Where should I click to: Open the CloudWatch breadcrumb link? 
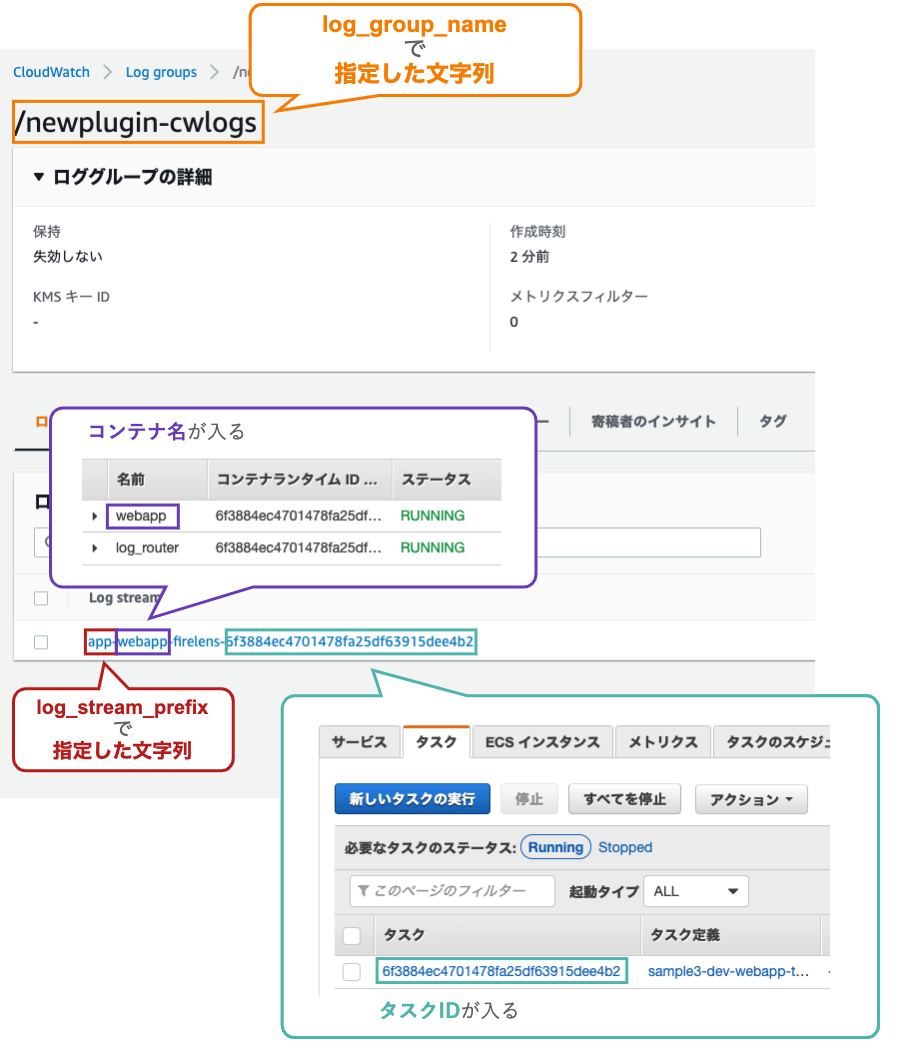click(51, 72)
